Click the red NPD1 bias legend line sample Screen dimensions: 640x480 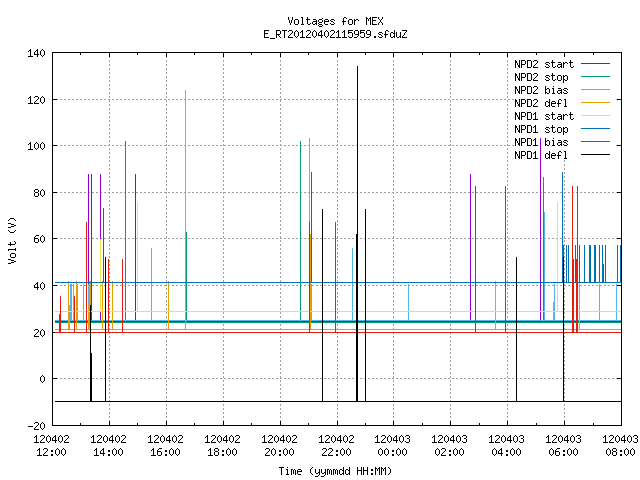(596, 142)
